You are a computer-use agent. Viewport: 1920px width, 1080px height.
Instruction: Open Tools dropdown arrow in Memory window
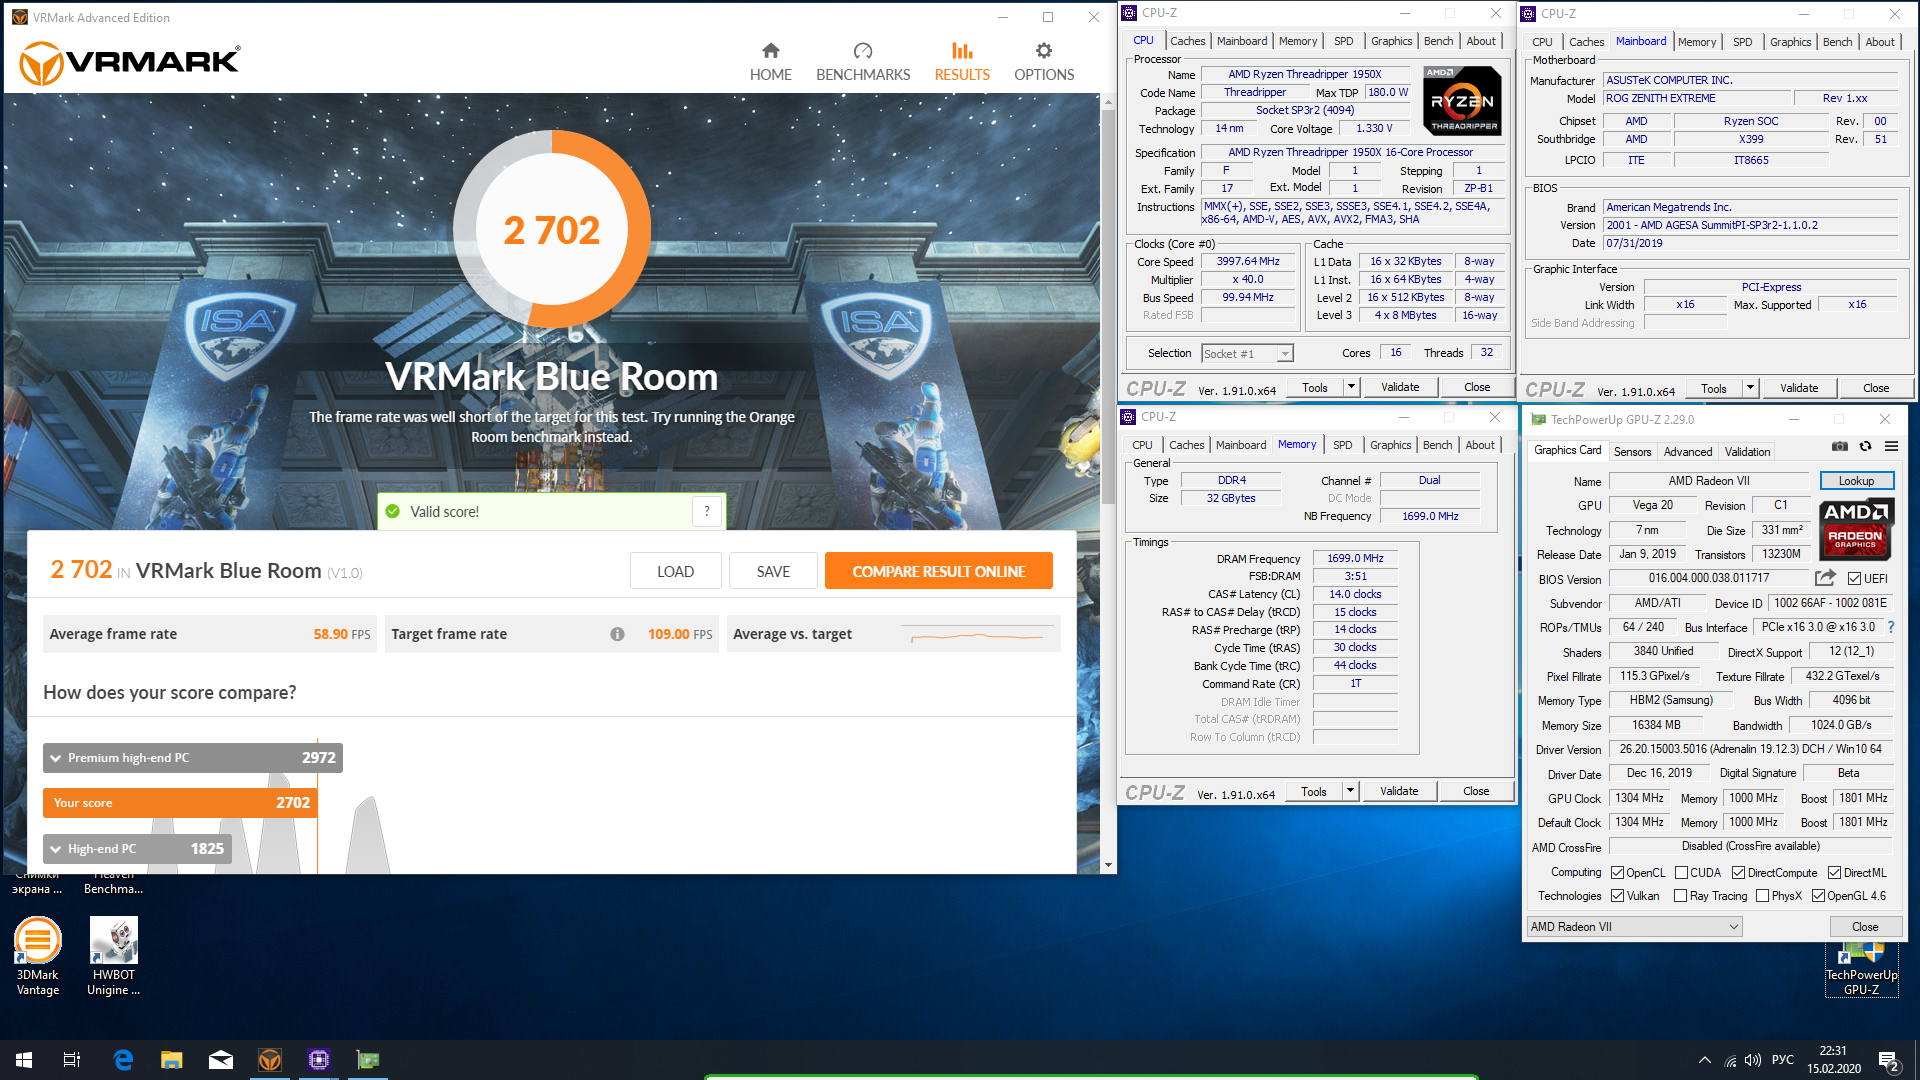click(x=1349, y=792)
